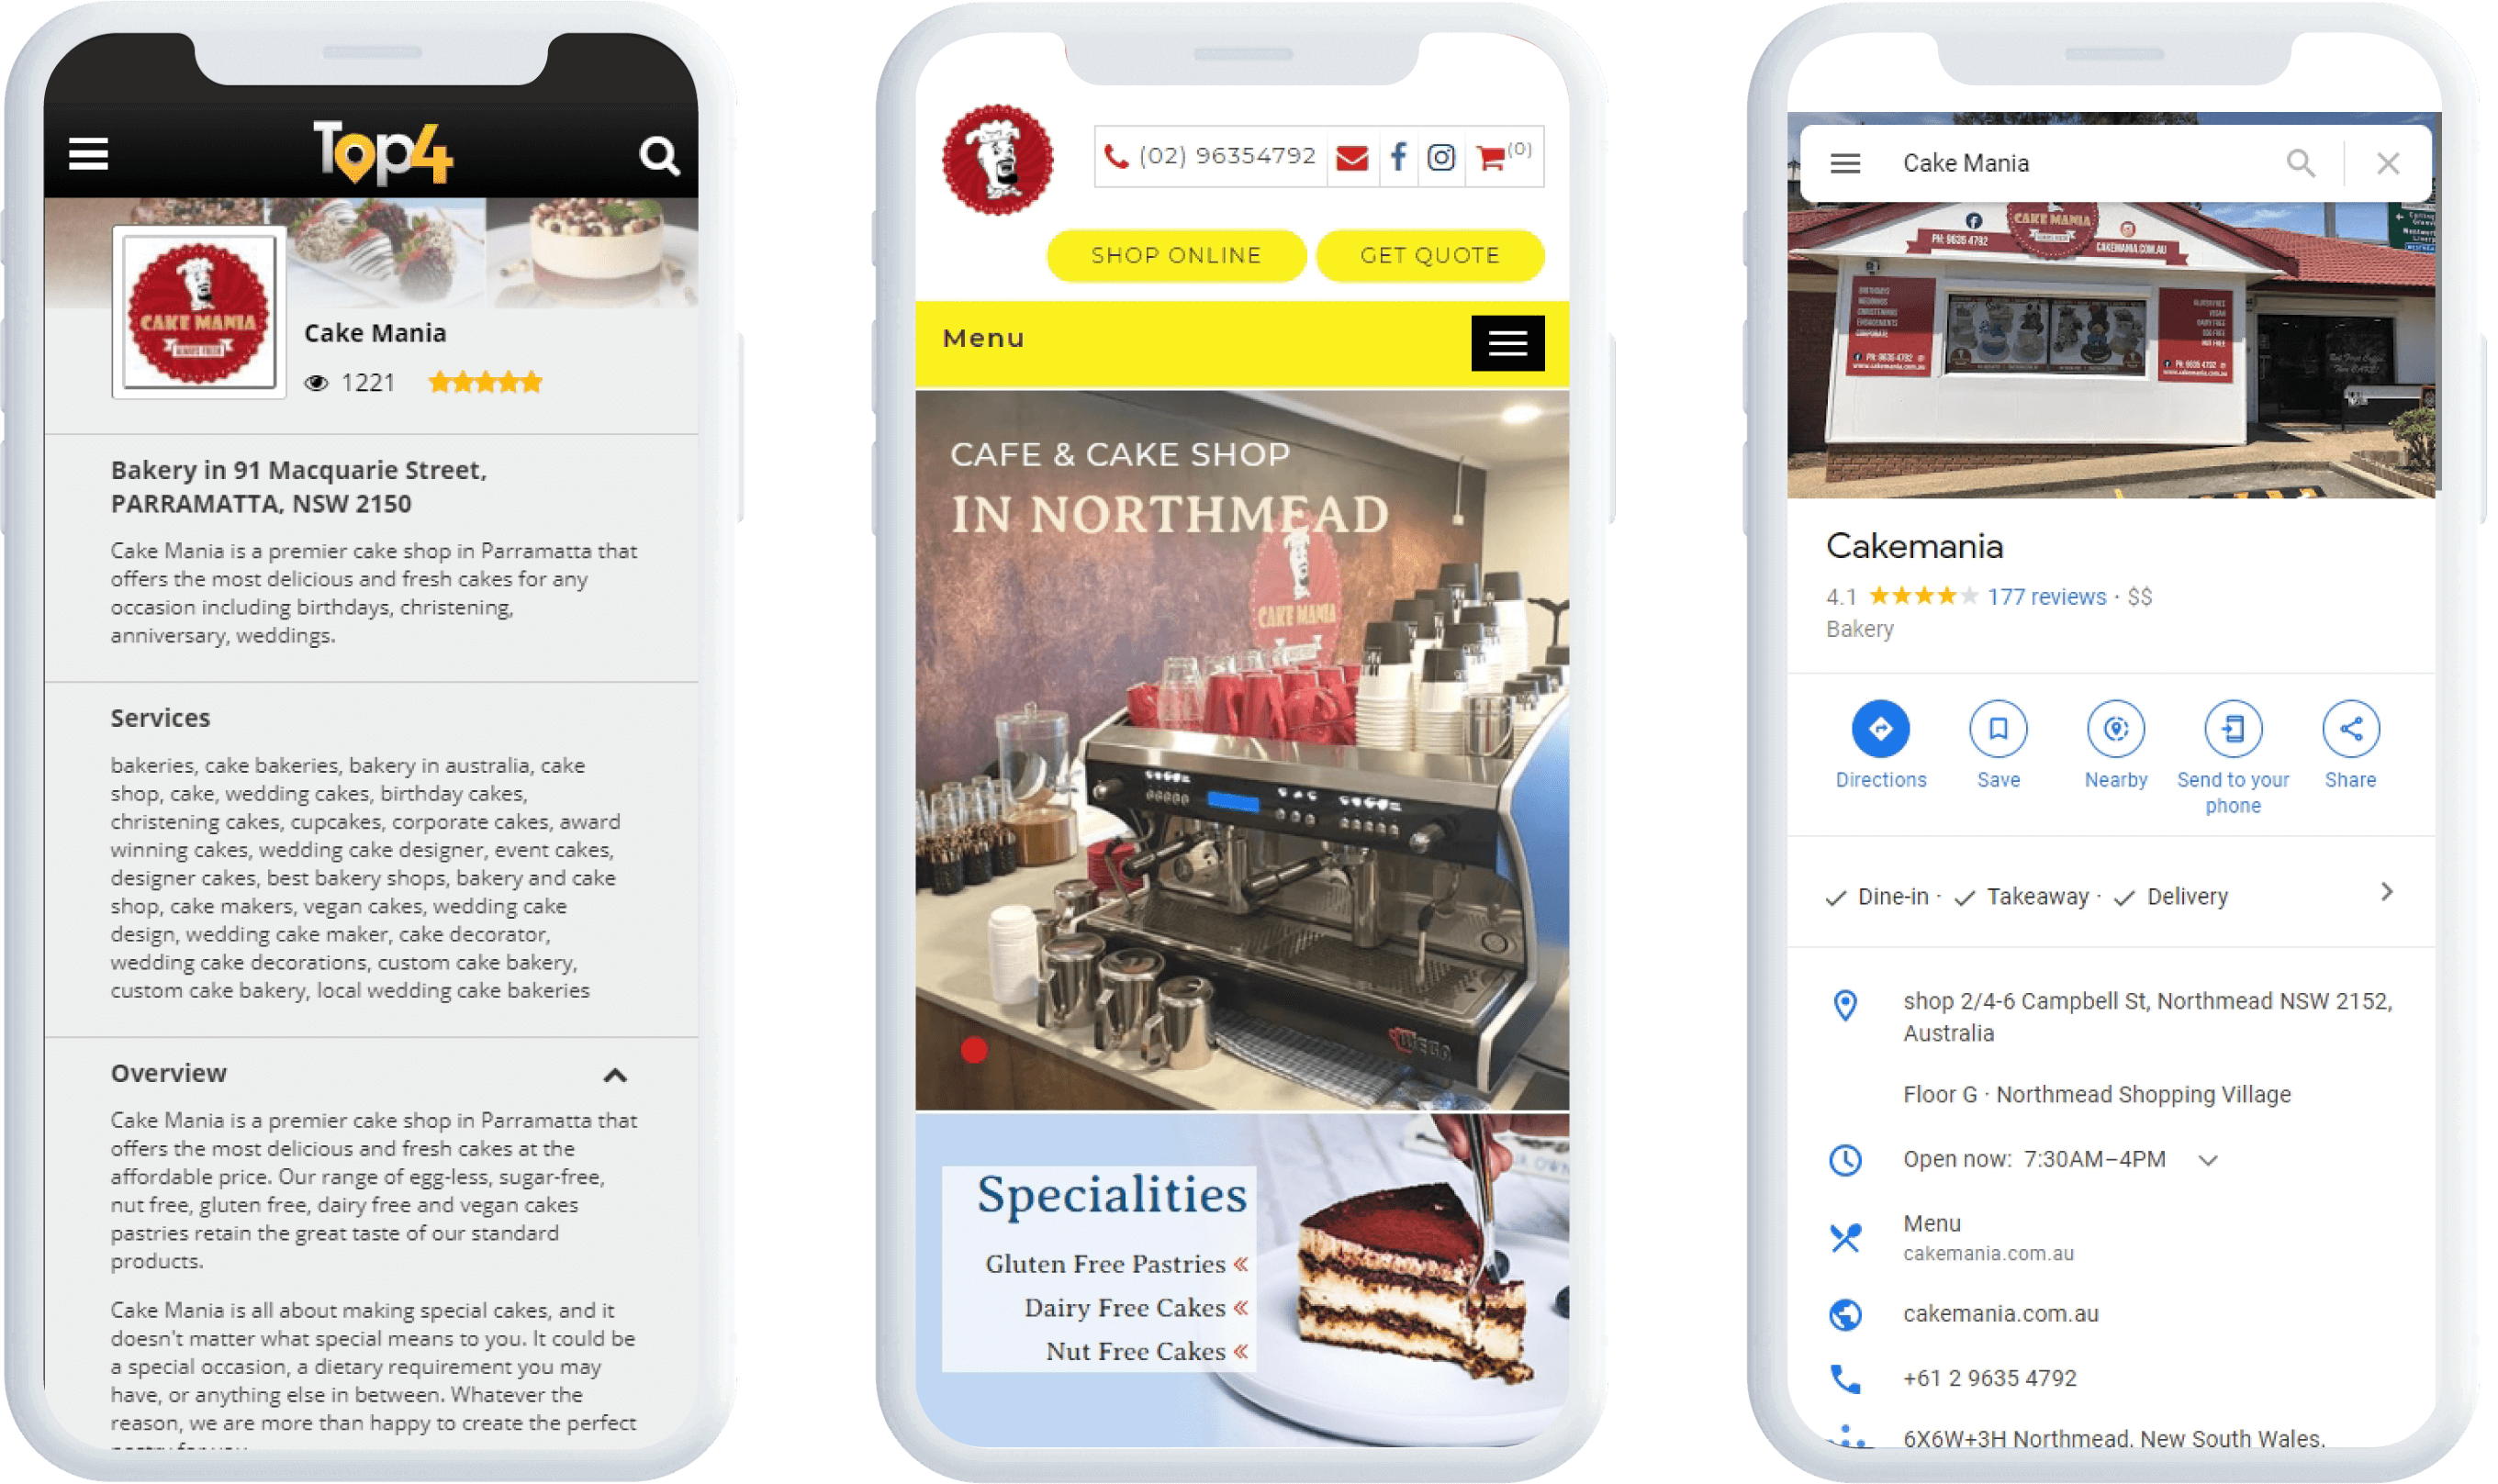
Task: Click the Google Maps Directions icon
Action: tap(1878, 728)
